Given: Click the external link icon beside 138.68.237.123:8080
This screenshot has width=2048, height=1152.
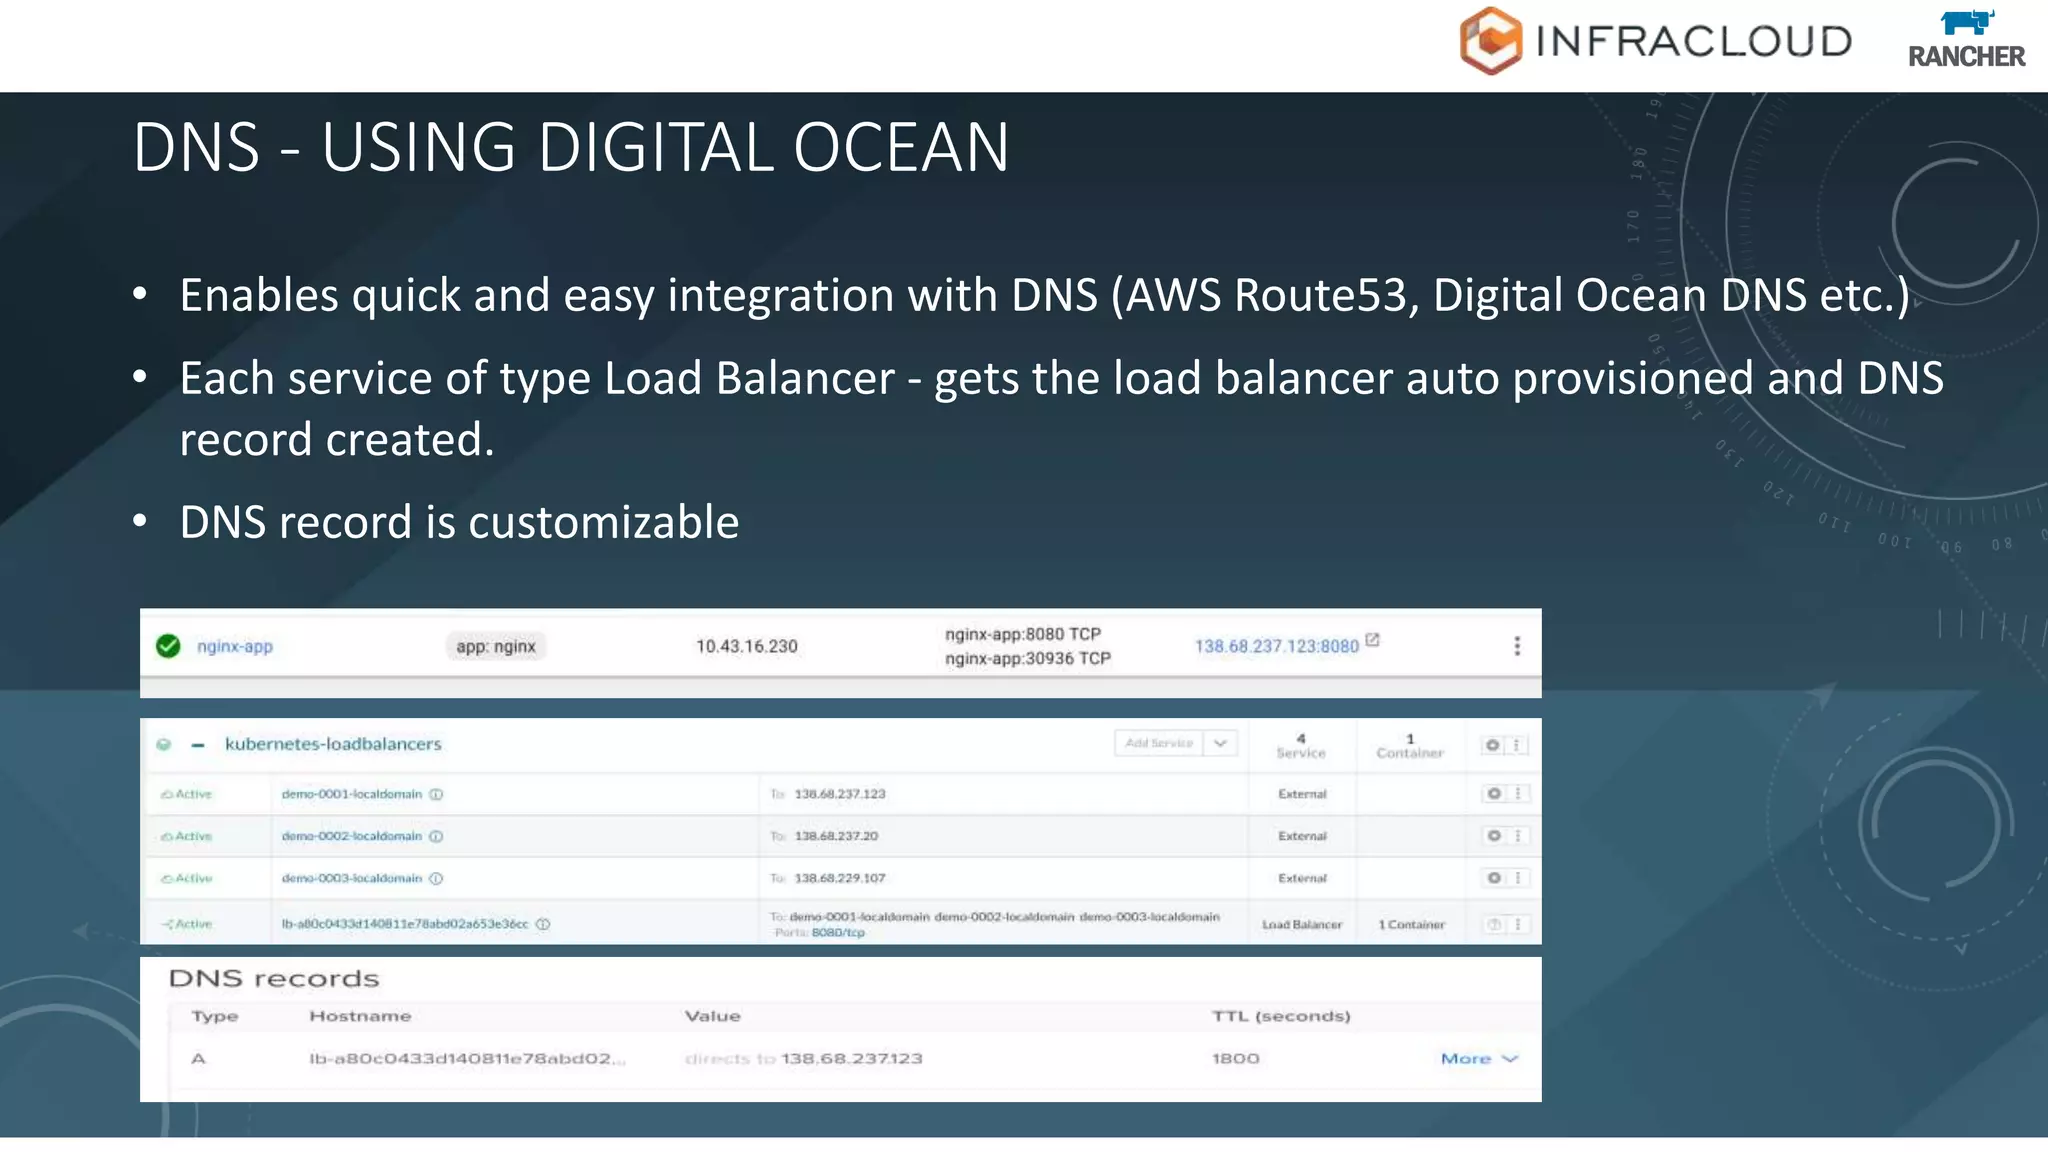Looking at the screenshot, I should (x=1373, y=640).
